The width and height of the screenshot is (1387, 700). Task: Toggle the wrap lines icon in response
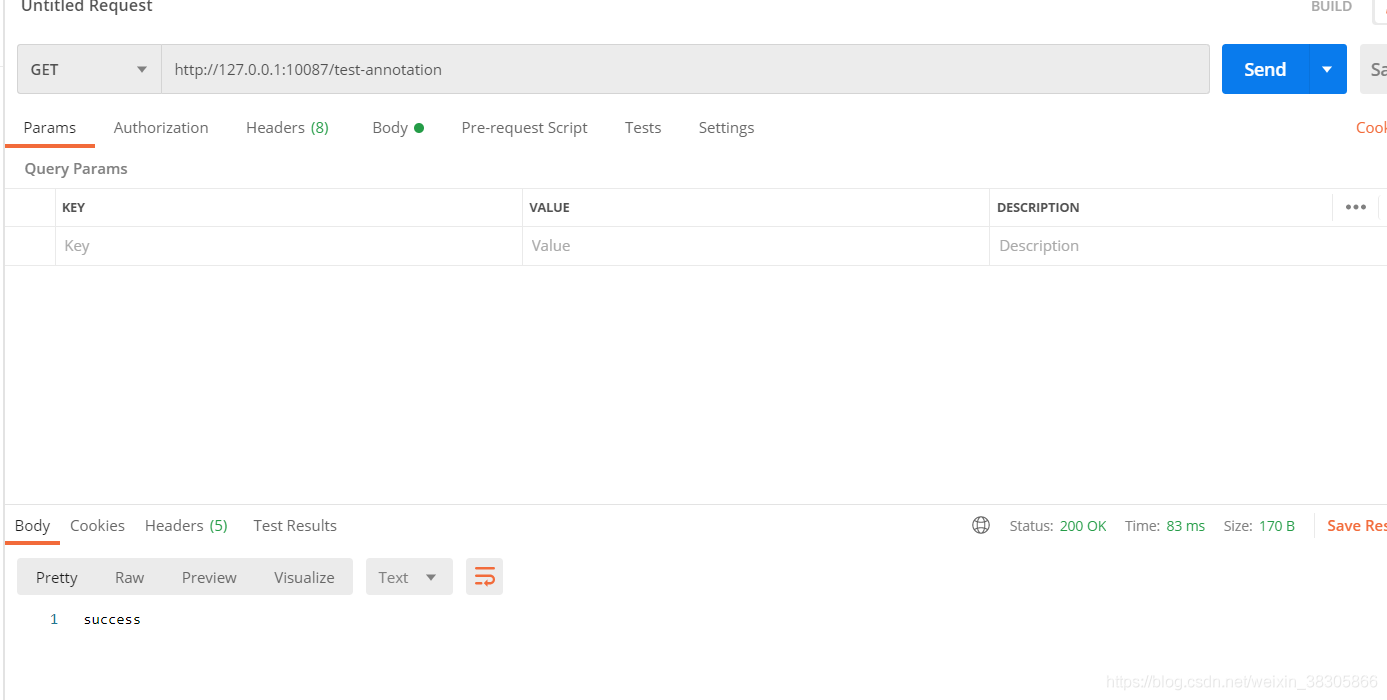tap(485, 577)
